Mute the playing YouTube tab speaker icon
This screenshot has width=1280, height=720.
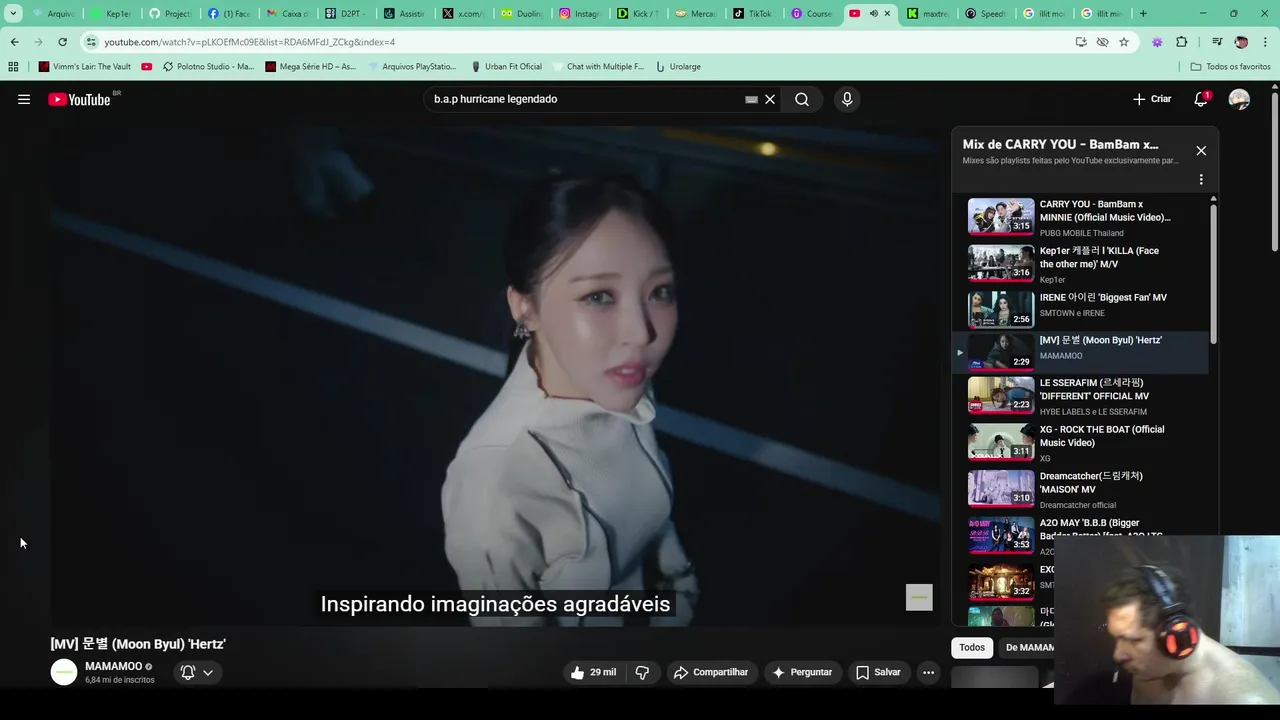873,14
